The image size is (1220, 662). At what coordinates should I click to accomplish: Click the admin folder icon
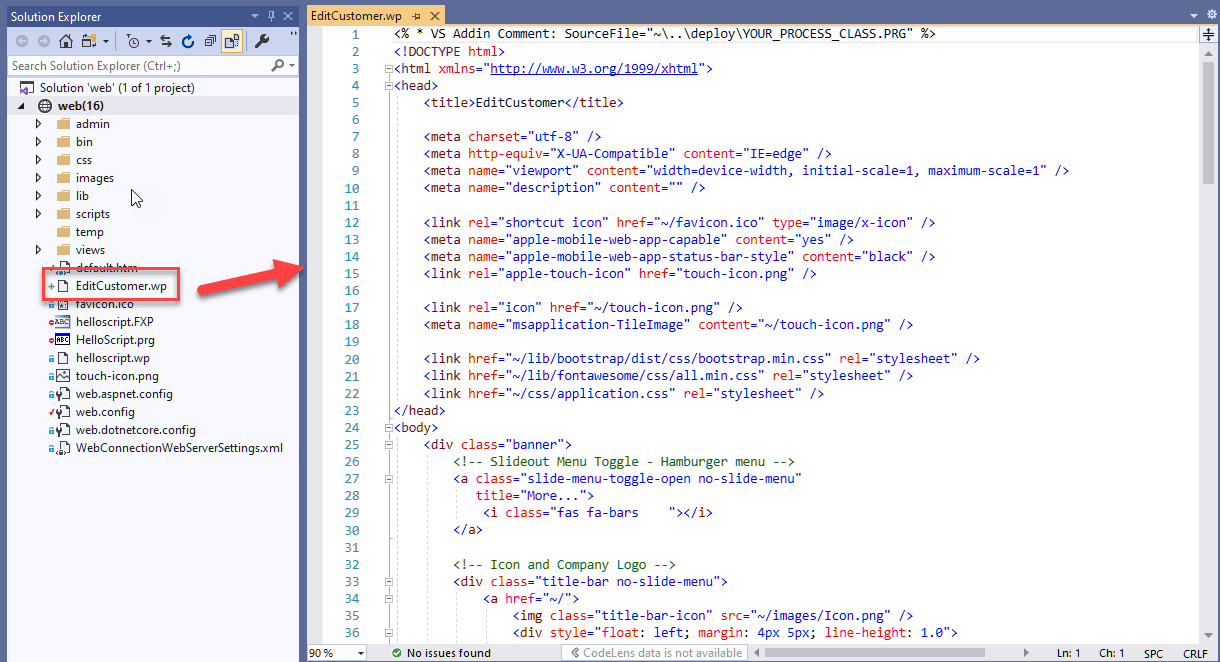coord(63,124)
